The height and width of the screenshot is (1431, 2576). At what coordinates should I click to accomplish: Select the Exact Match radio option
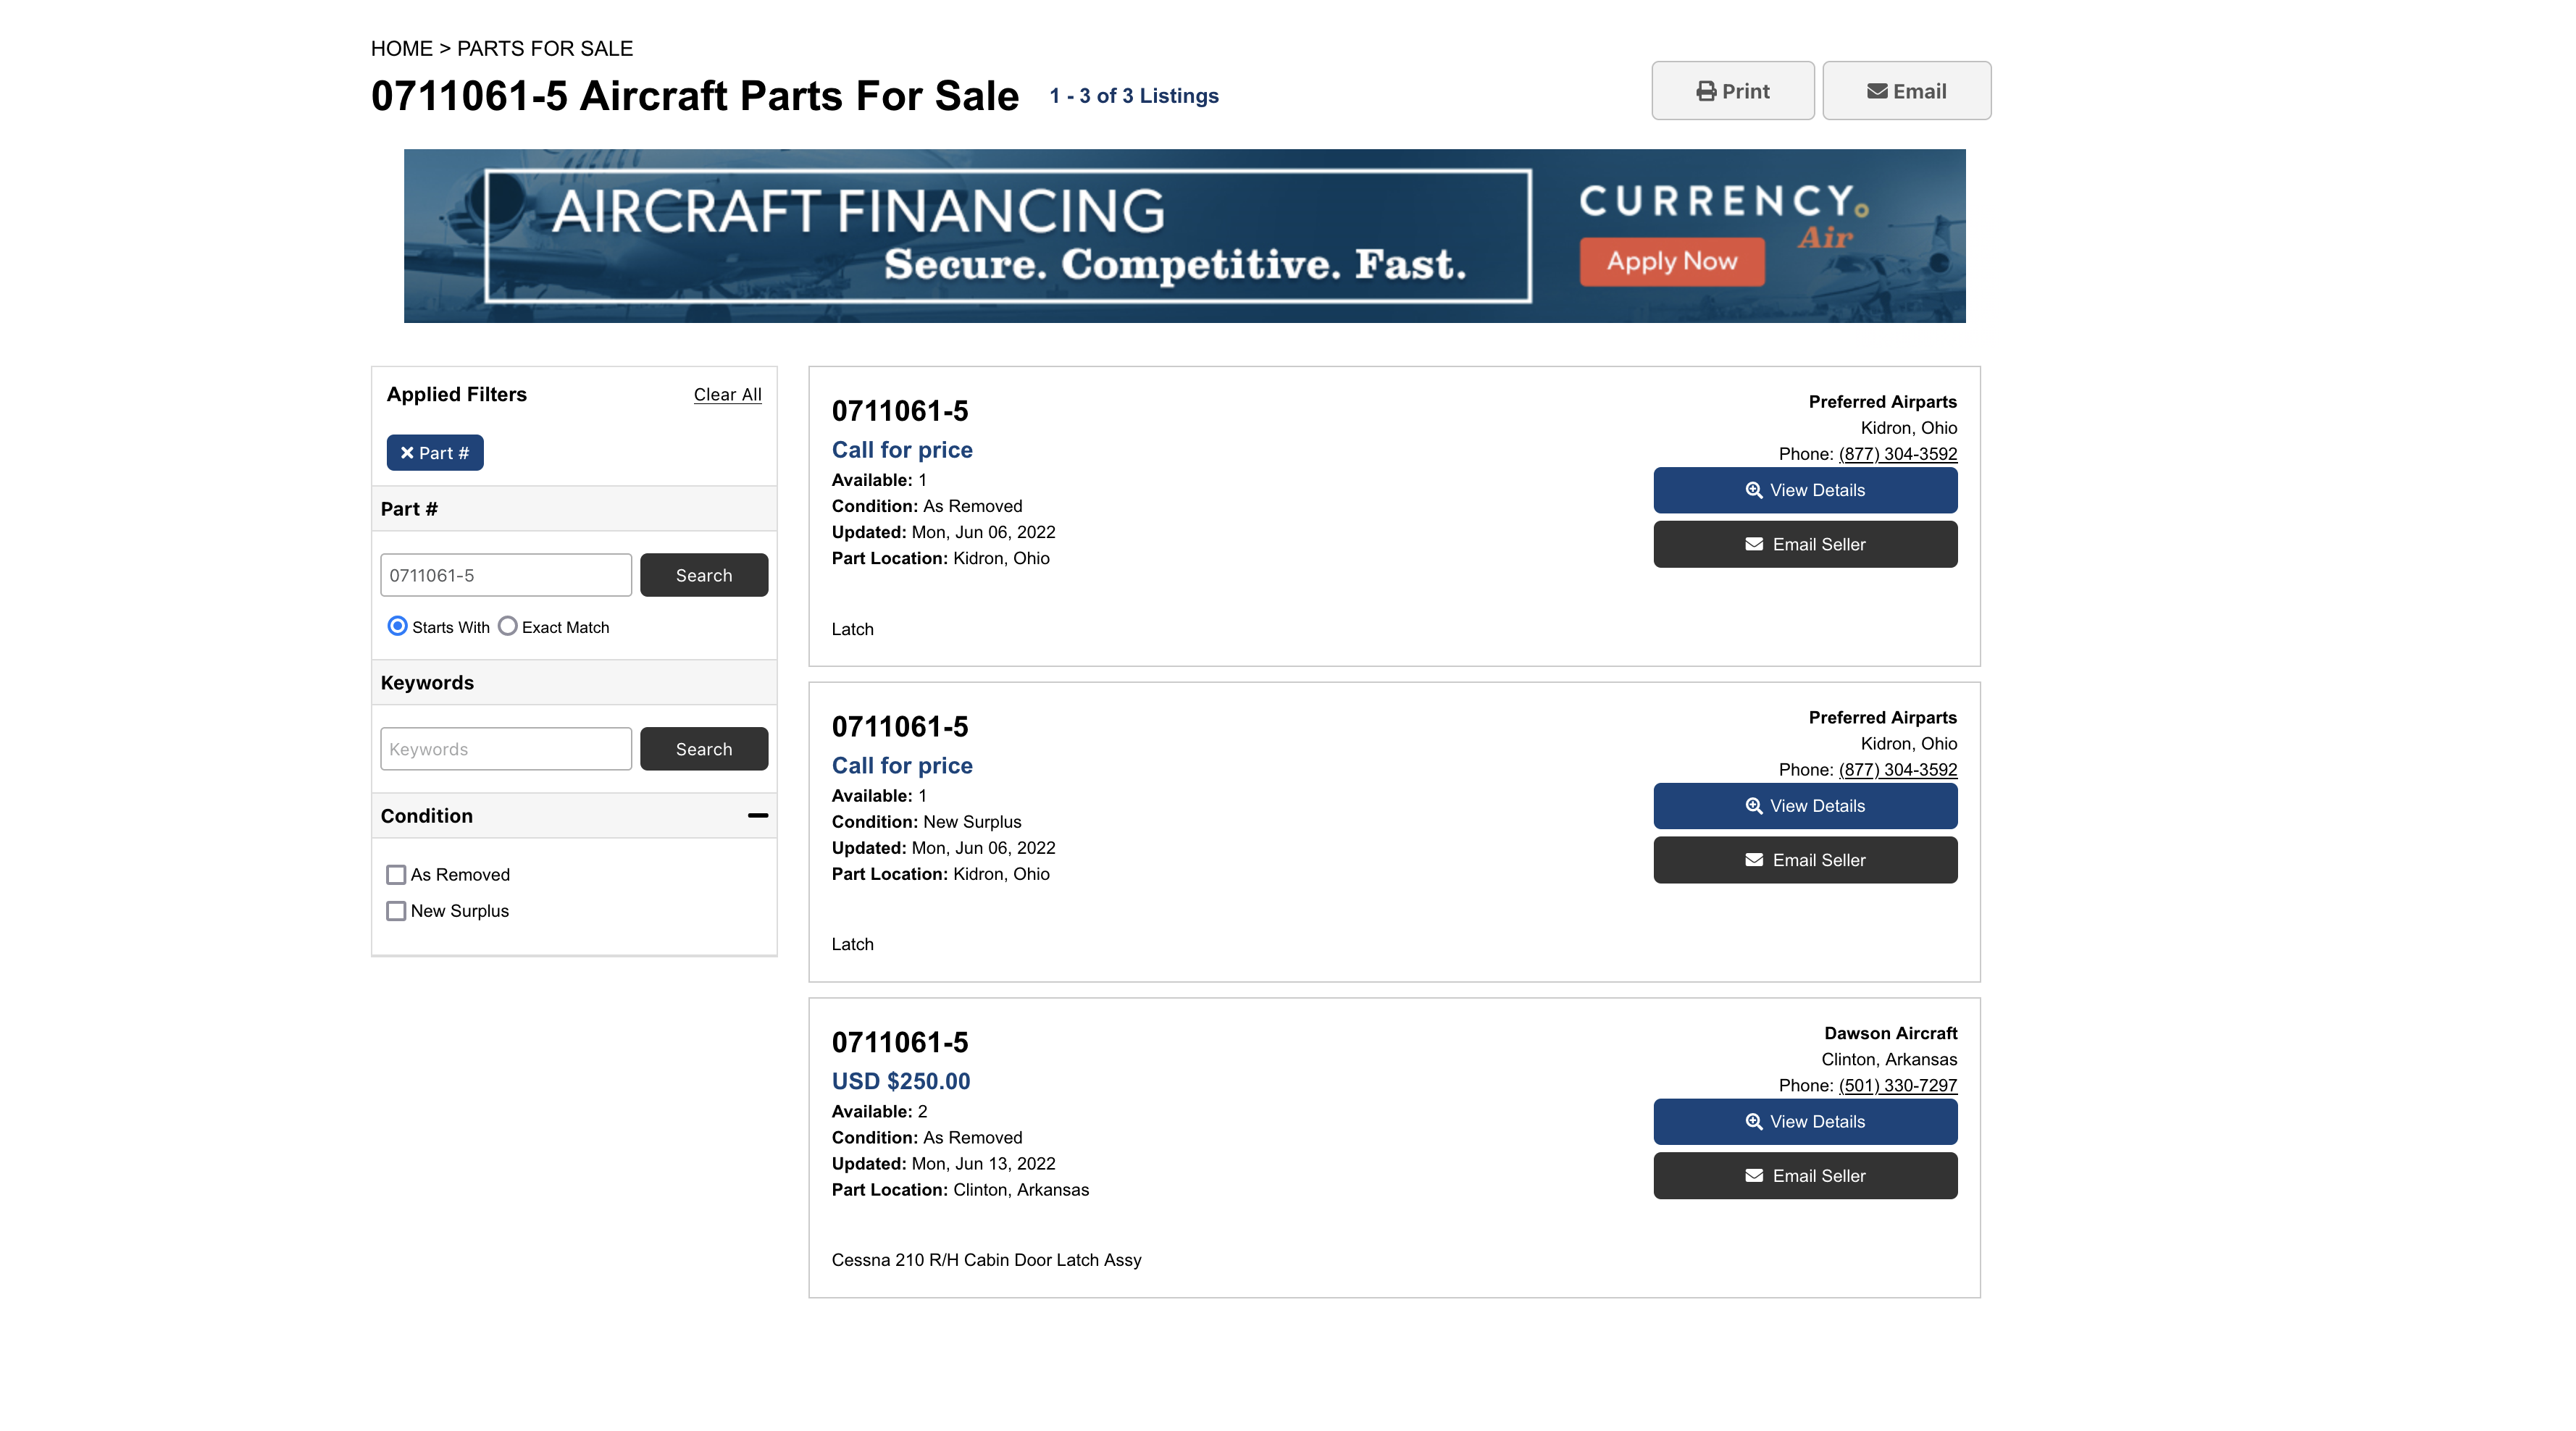(x=508, y=626)
